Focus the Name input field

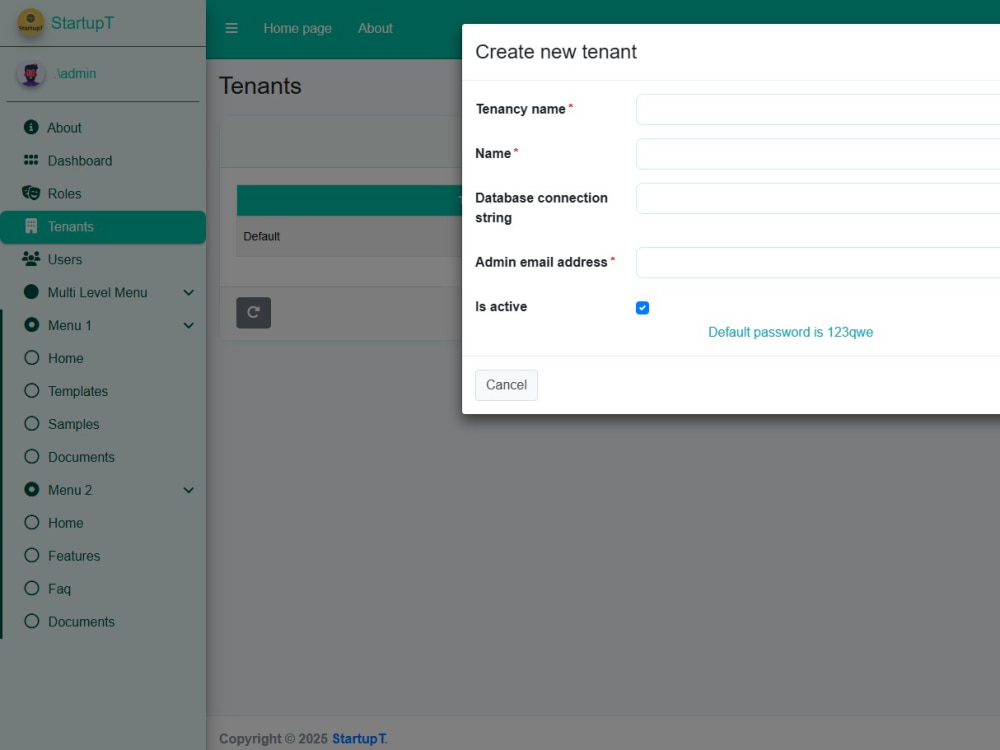(x=818, y=154)
